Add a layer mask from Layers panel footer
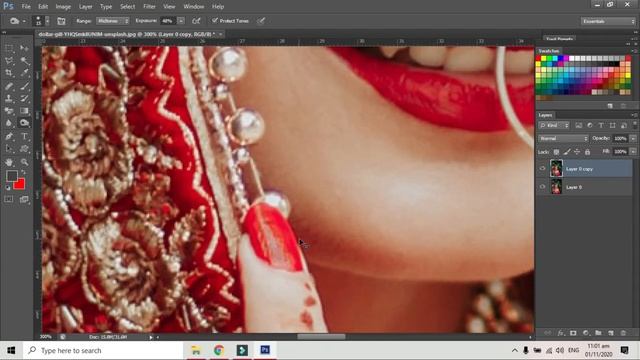This screenshot has width=640, height=360. pos(573,333)
